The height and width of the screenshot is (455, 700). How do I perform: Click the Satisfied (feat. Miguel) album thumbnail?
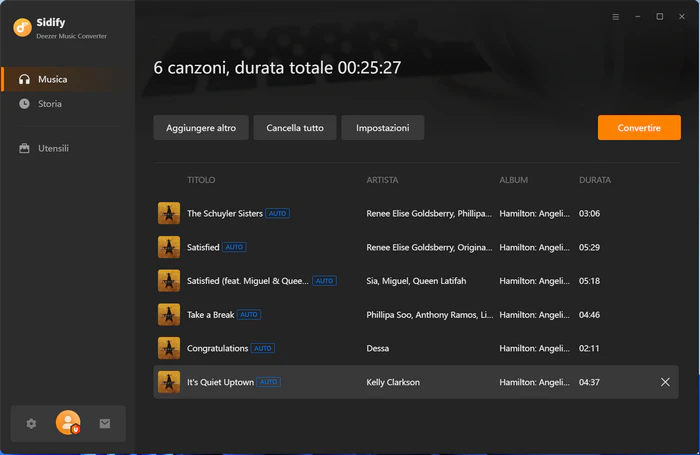(x=169, y=281)
